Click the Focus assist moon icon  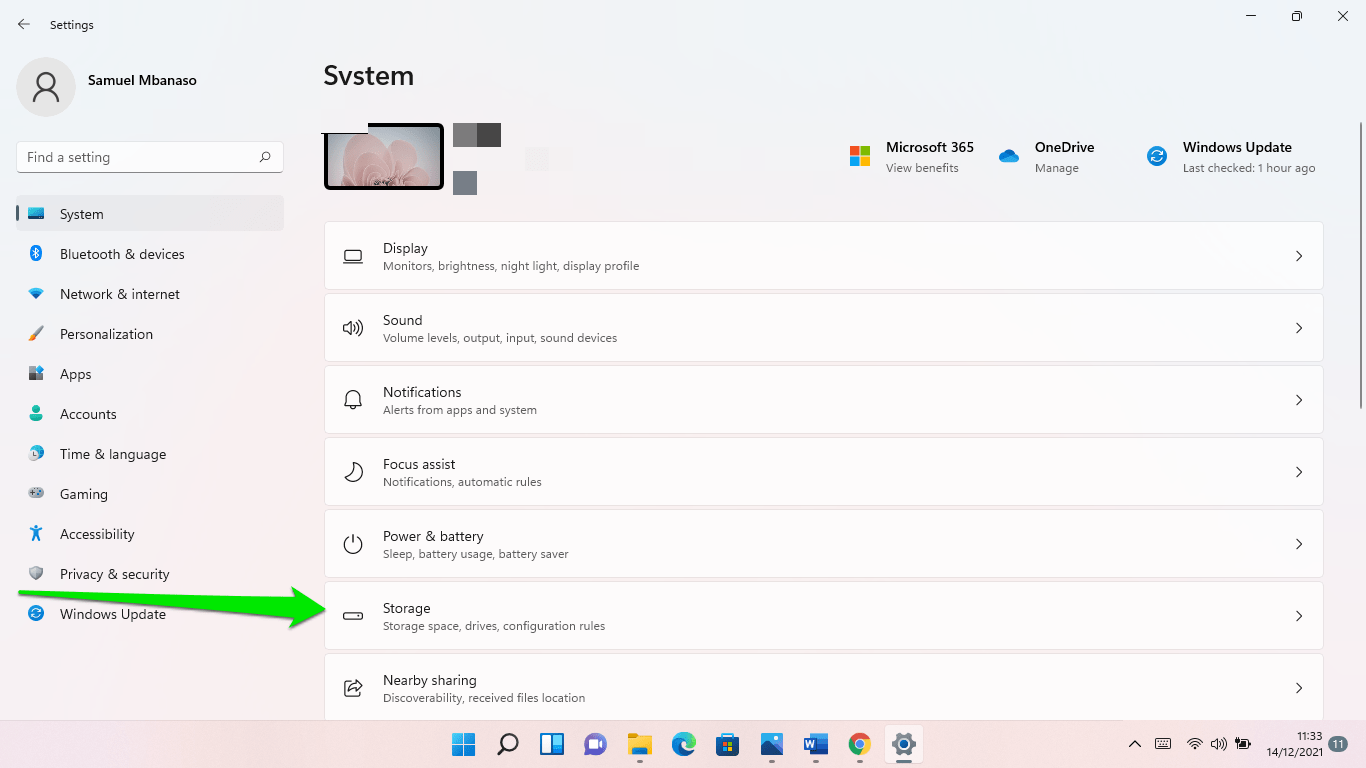[x=353, y=472]
